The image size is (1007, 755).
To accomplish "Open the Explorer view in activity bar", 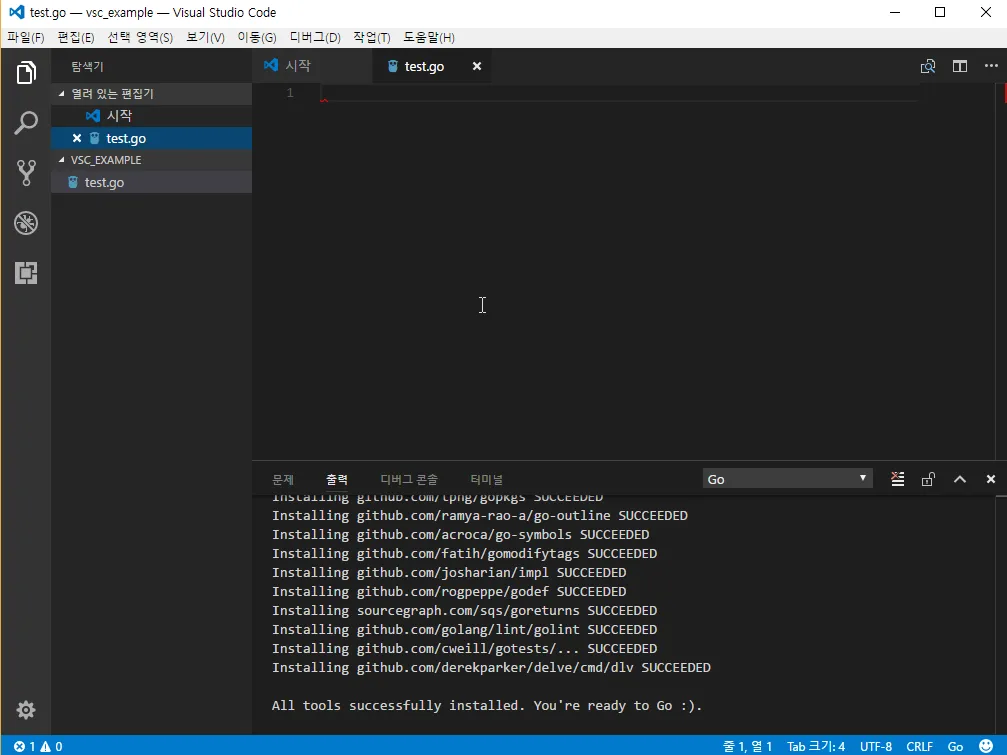I will click(x=26, y=73).
